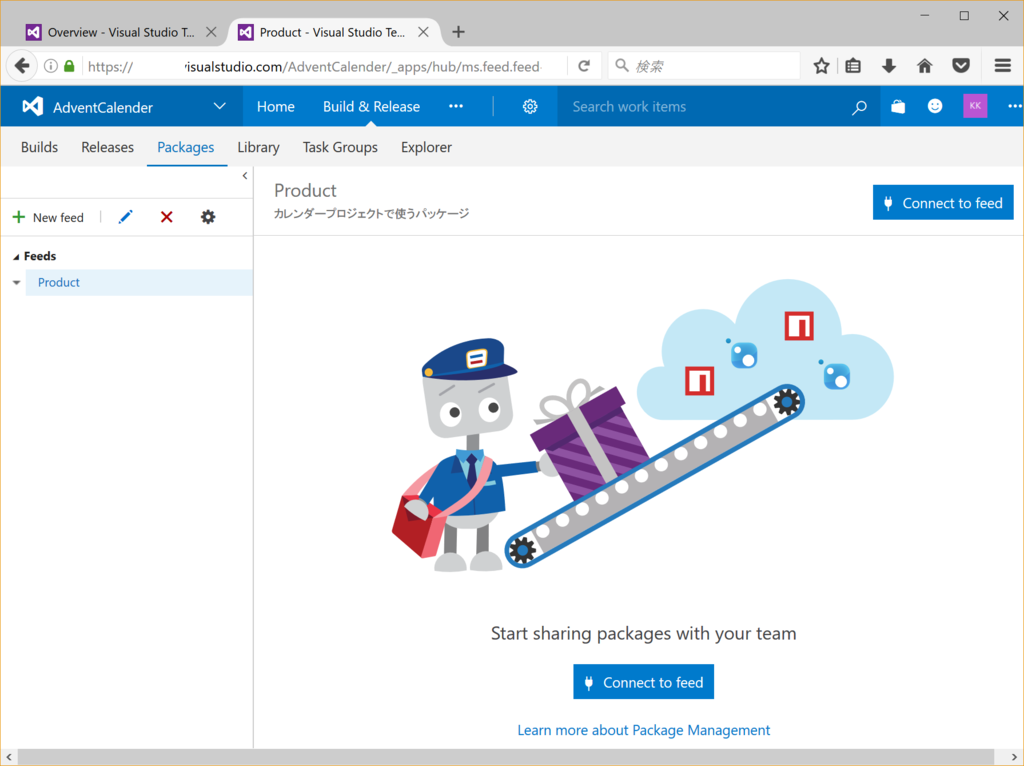Click the Pocket save icon
This screenshot has width=1024, height=766.
[x=961, y=66]
